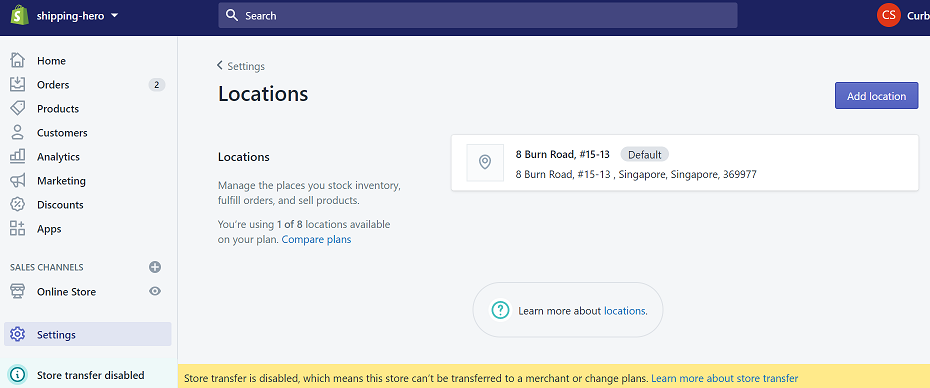Image resolution: width=930 pixels, height=388 pixels.
Task: Open the 8 Burn Road location entry
Action: [x=684, y=163]
